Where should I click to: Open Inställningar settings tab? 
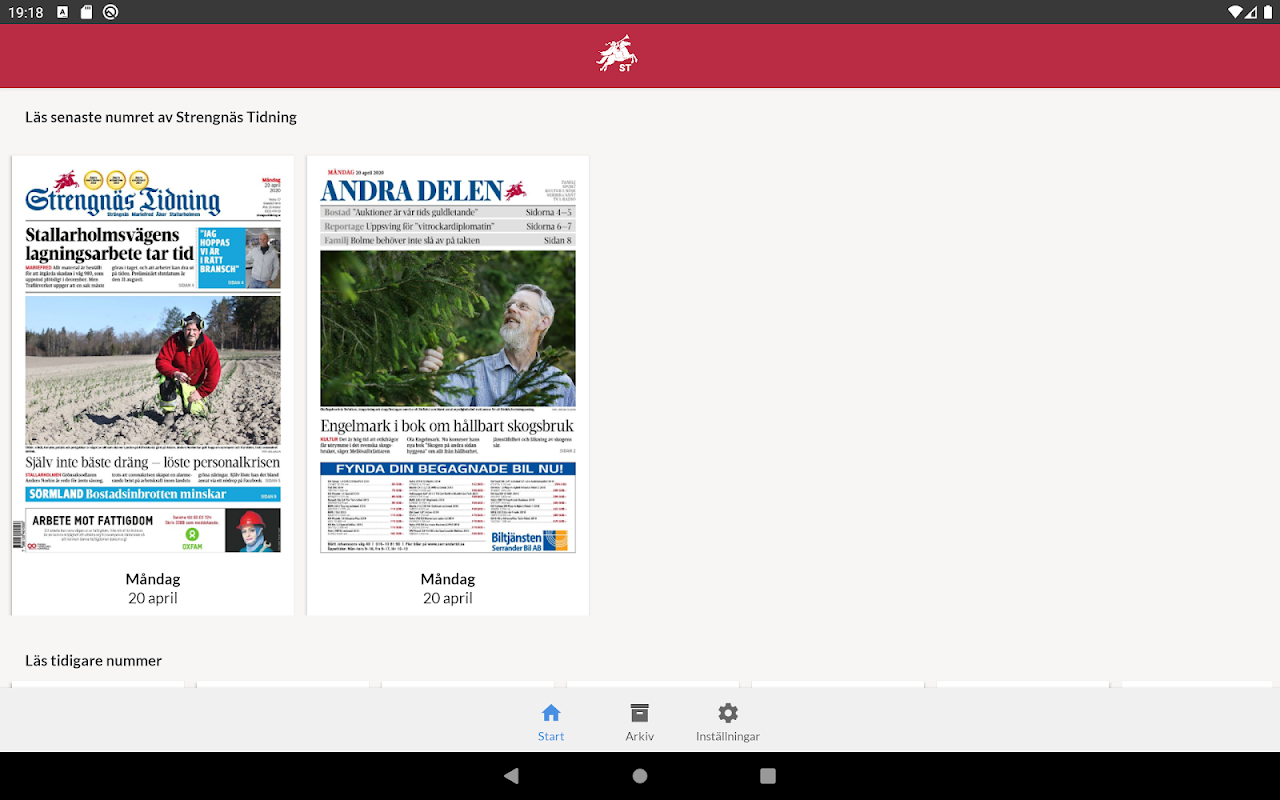tap(728, 723)
